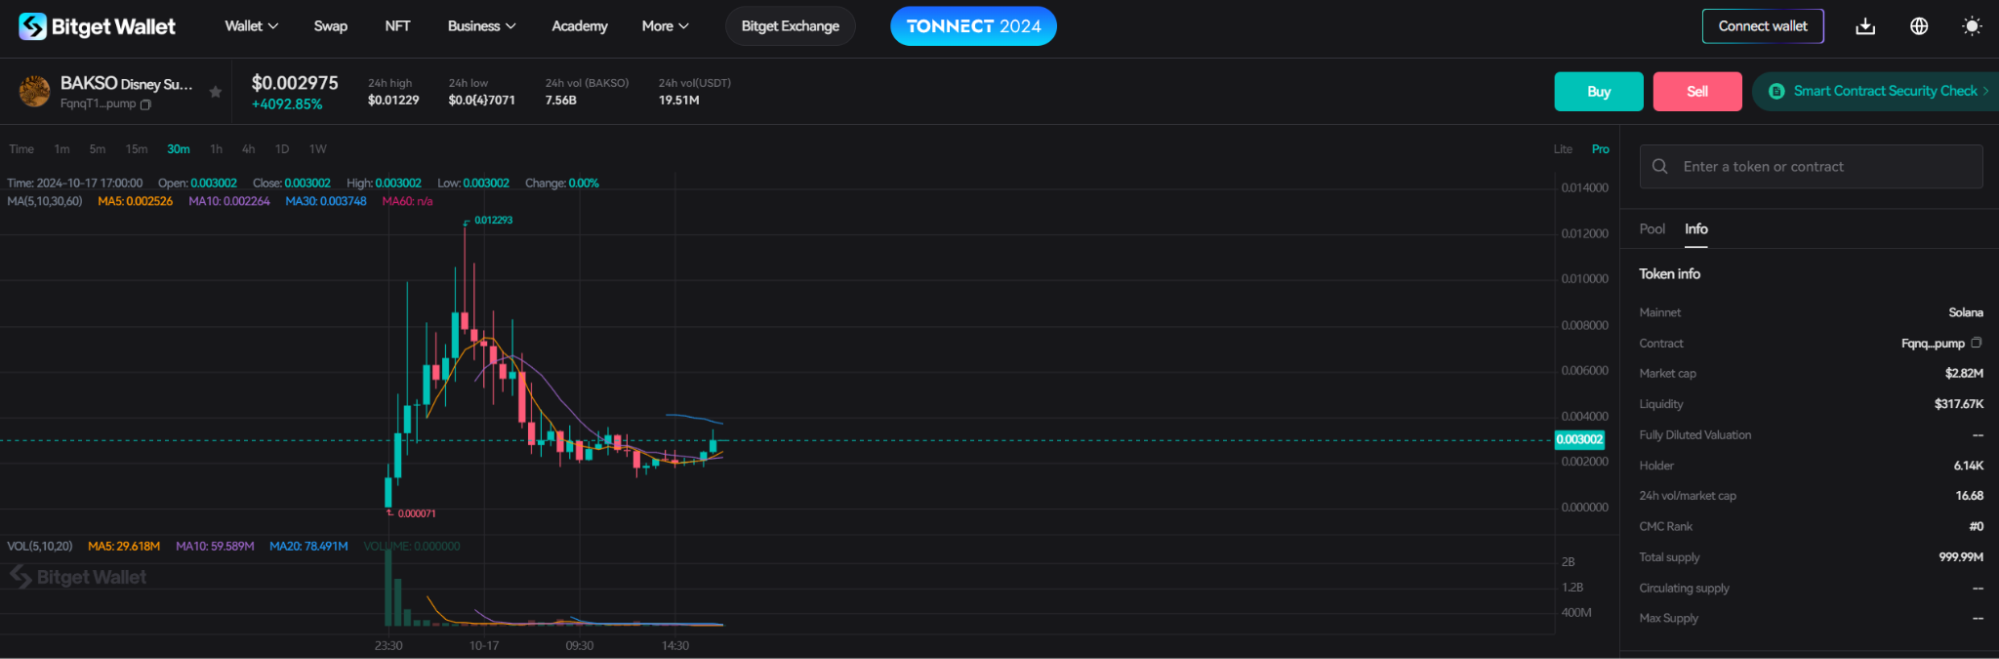The height and width of the screenshot is (659, 1999).
Task: Open the language globe icon
Action: pos(1918,26)
